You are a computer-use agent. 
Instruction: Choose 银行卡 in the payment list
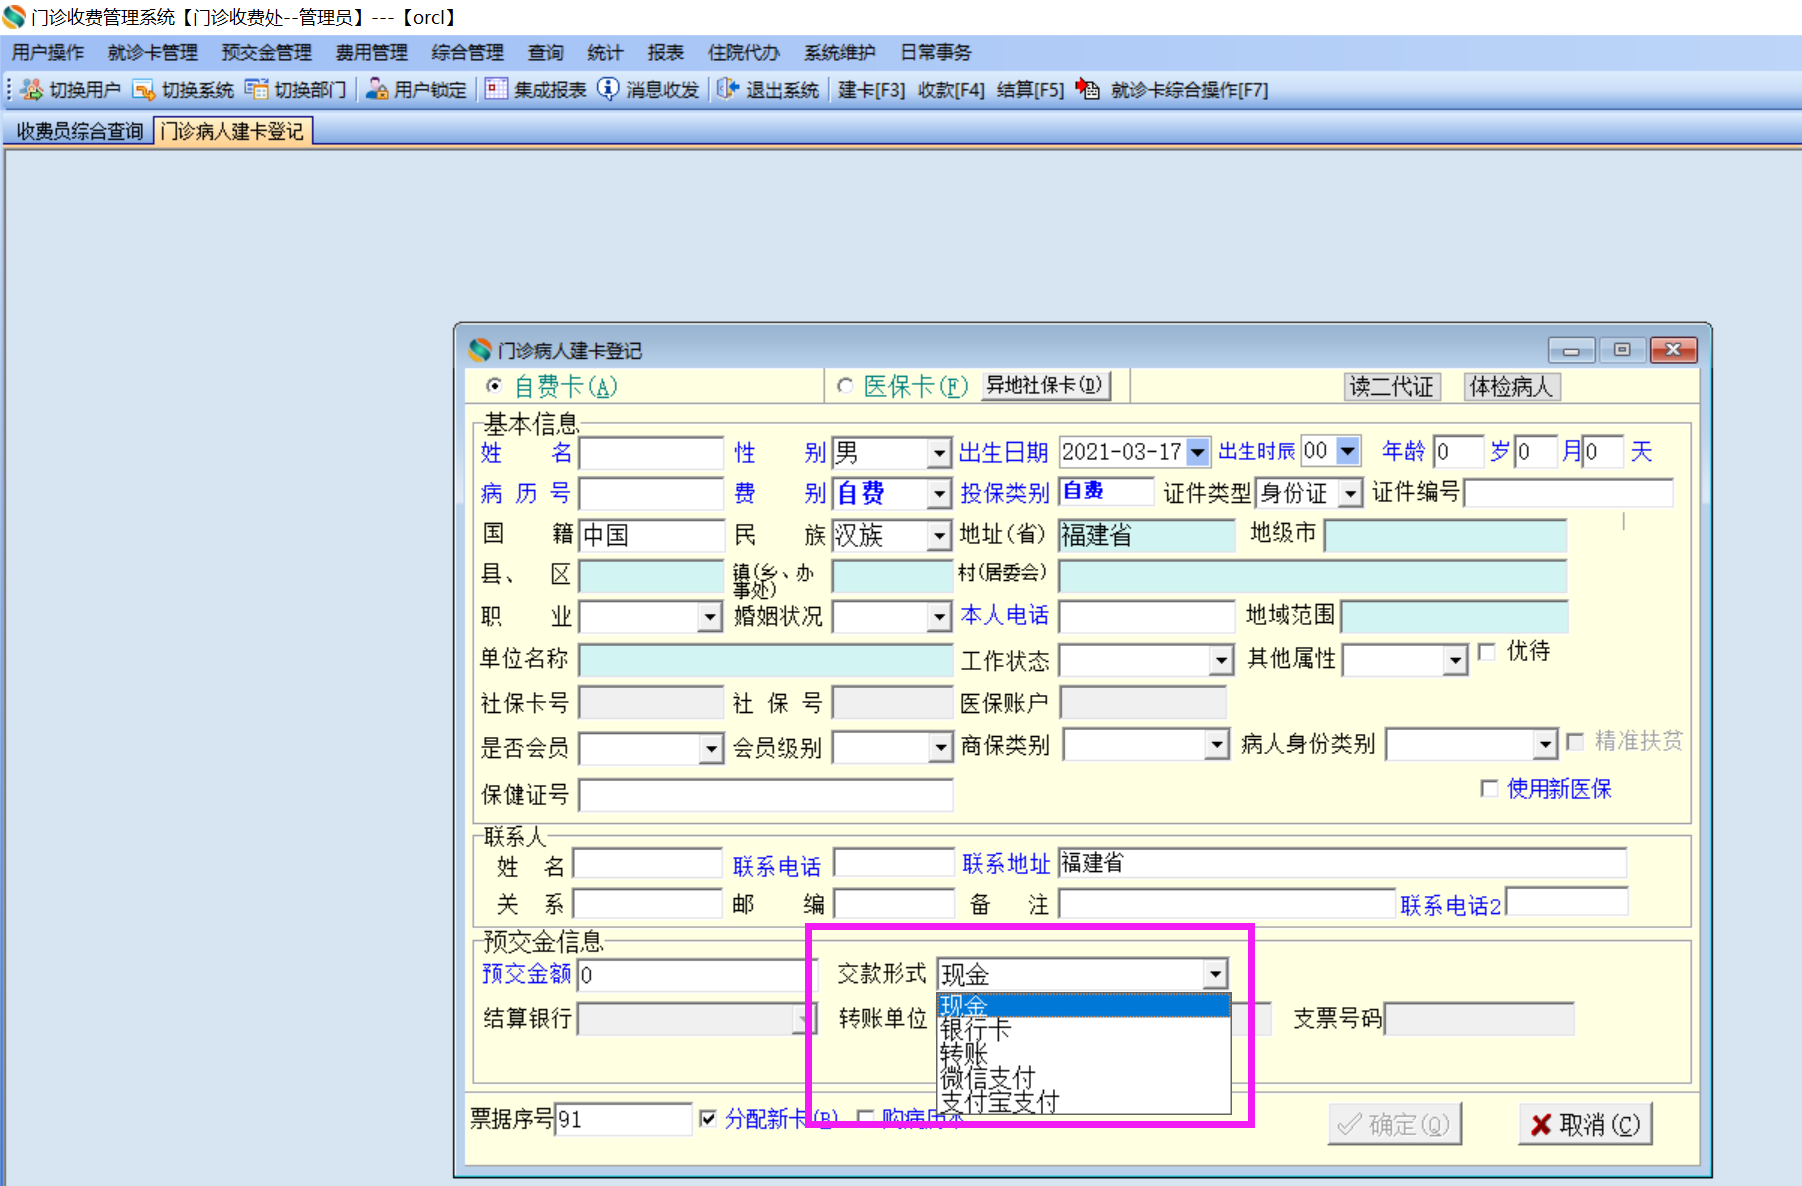pyautogui.click(x=1084, y=1030)
